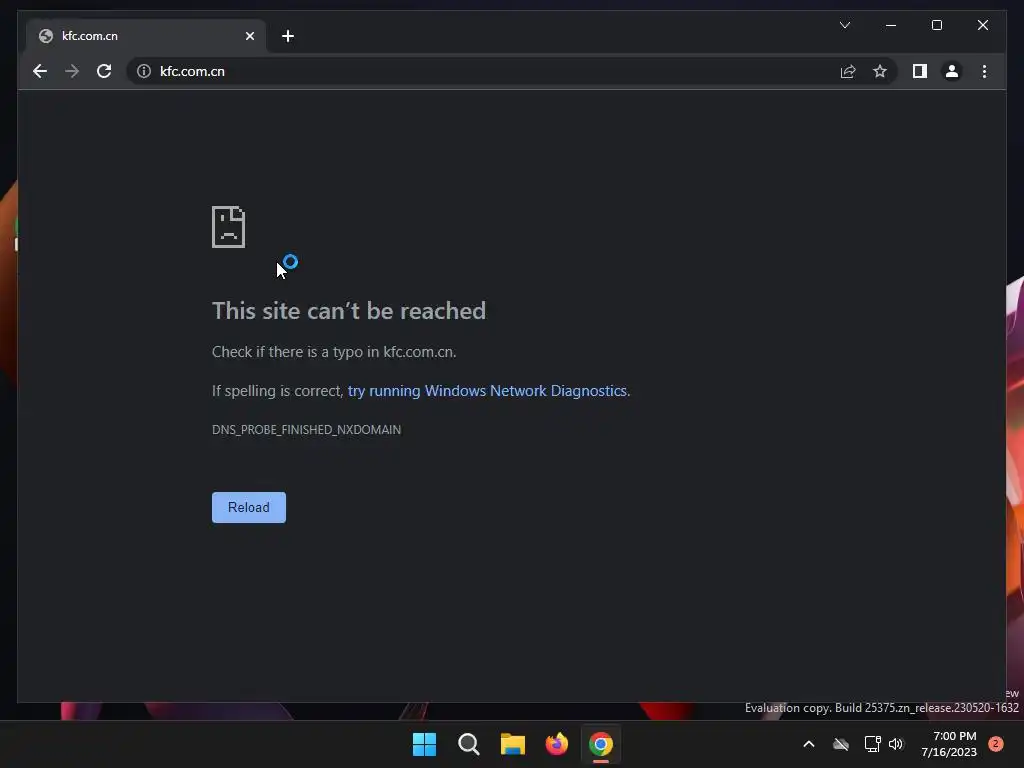
Task: Launch File Explorer from taskbar
Action: (x=513, y=744)
